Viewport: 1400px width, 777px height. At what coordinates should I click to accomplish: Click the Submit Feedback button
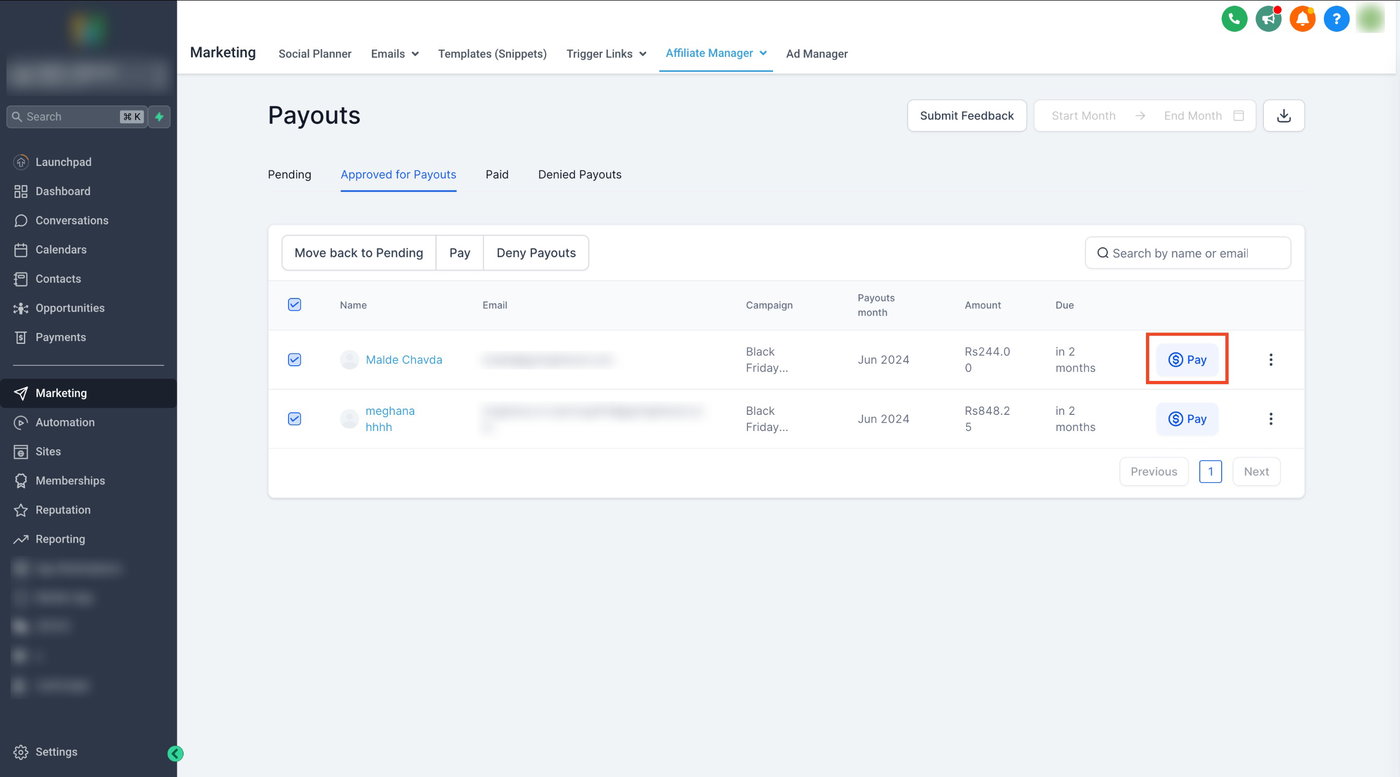966,116
